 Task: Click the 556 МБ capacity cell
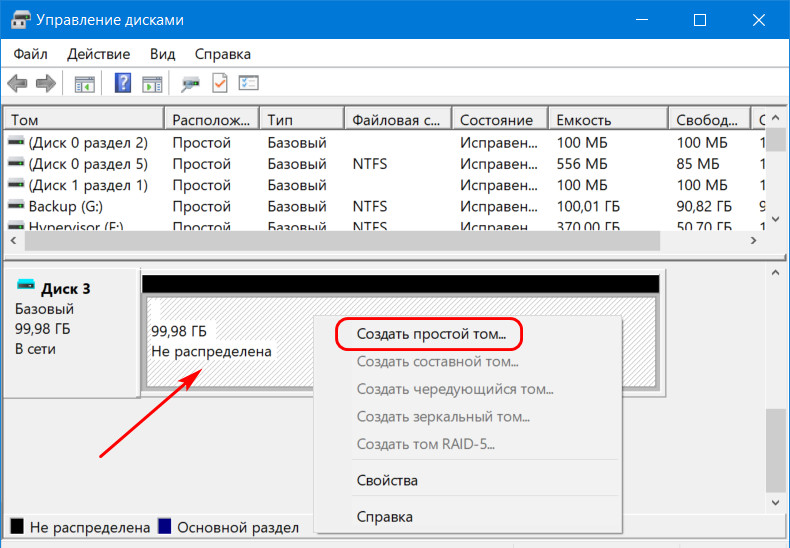point(582,164)
